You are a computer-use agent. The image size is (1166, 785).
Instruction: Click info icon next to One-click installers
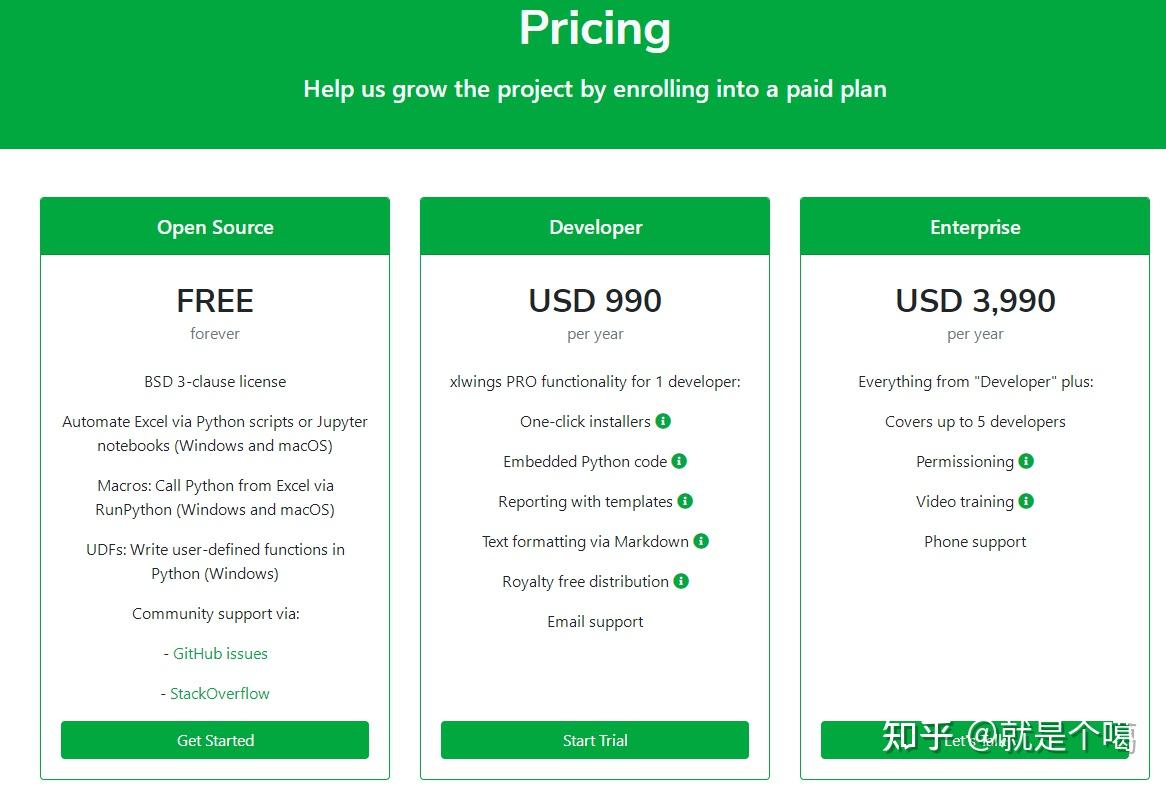tap(663, 421)
